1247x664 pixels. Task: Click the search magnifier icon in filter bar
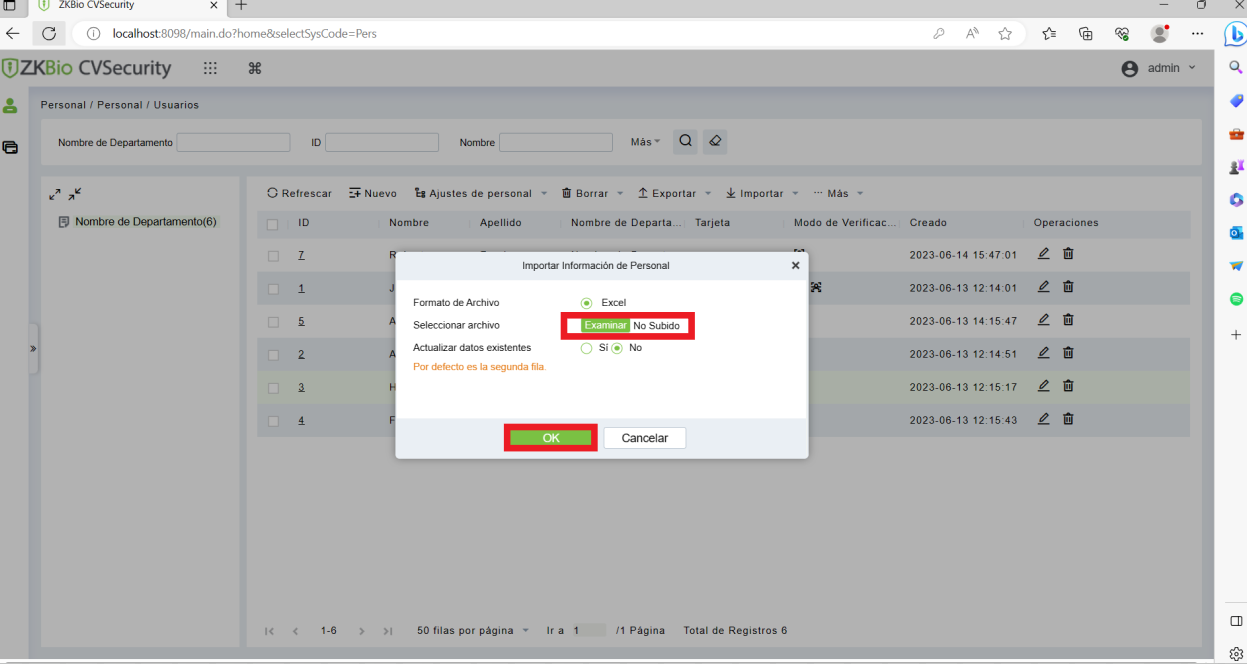(x=686, y=142)
